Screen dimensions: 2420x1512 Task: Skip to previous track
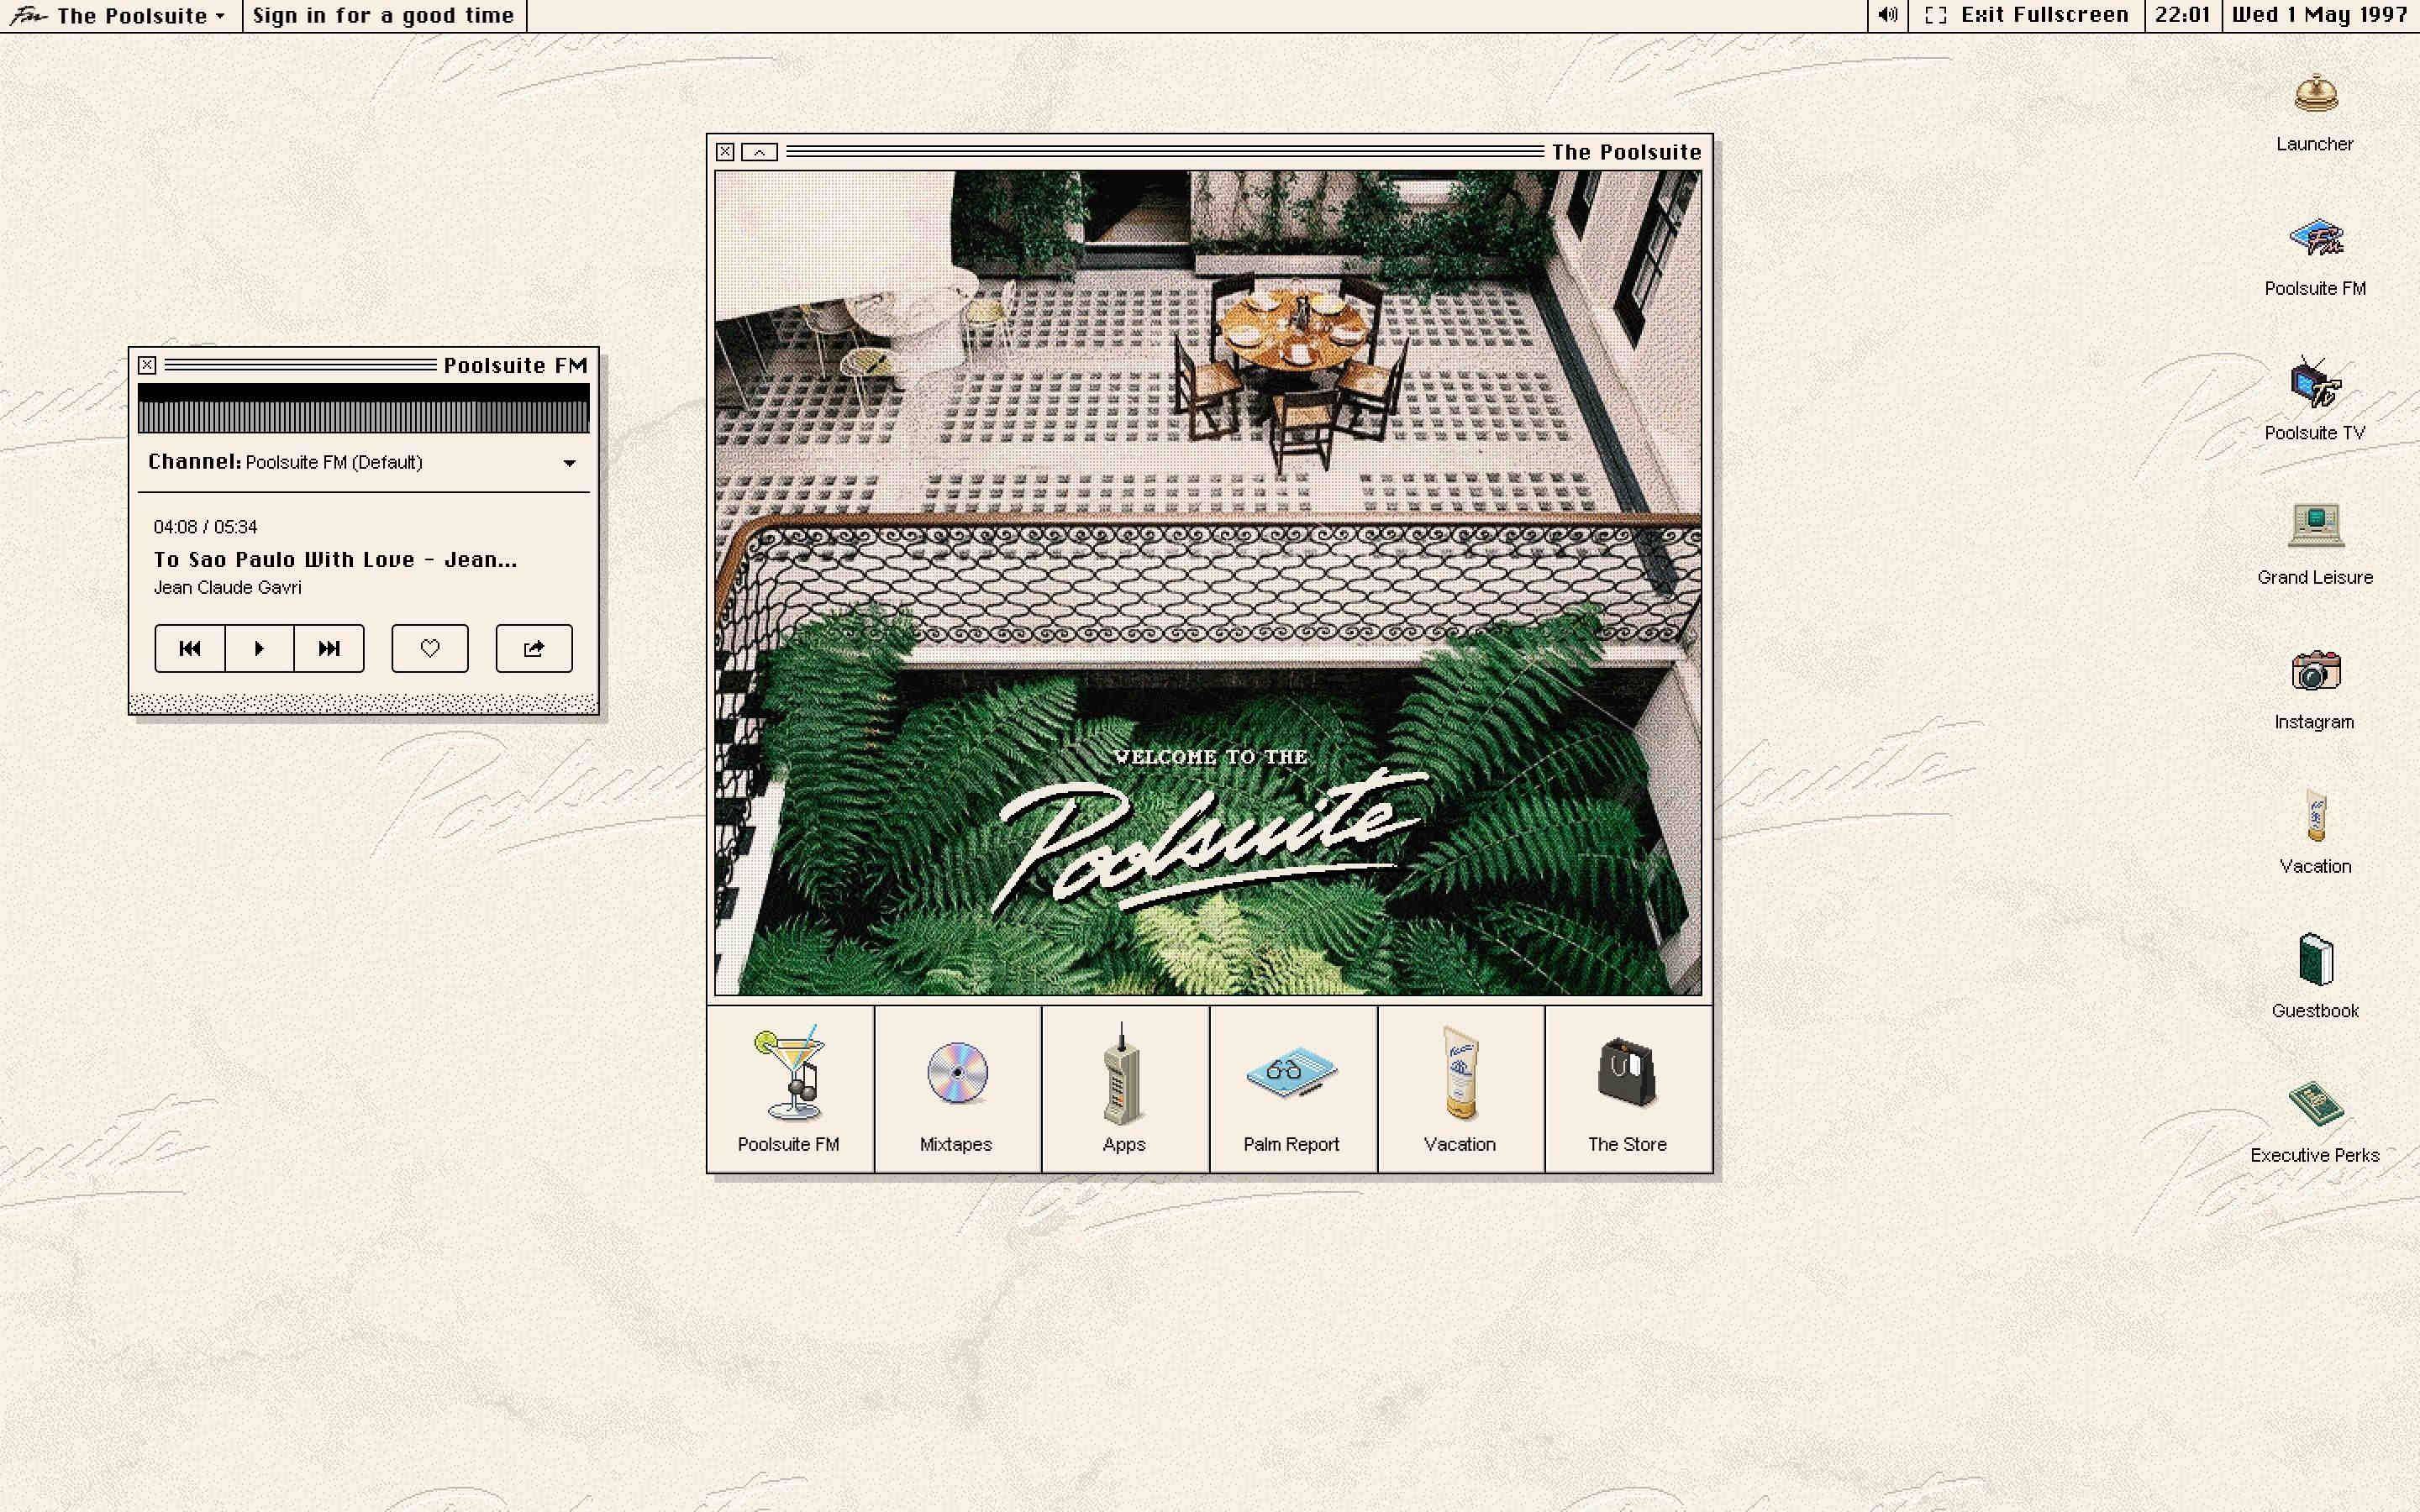click(188, 648)
